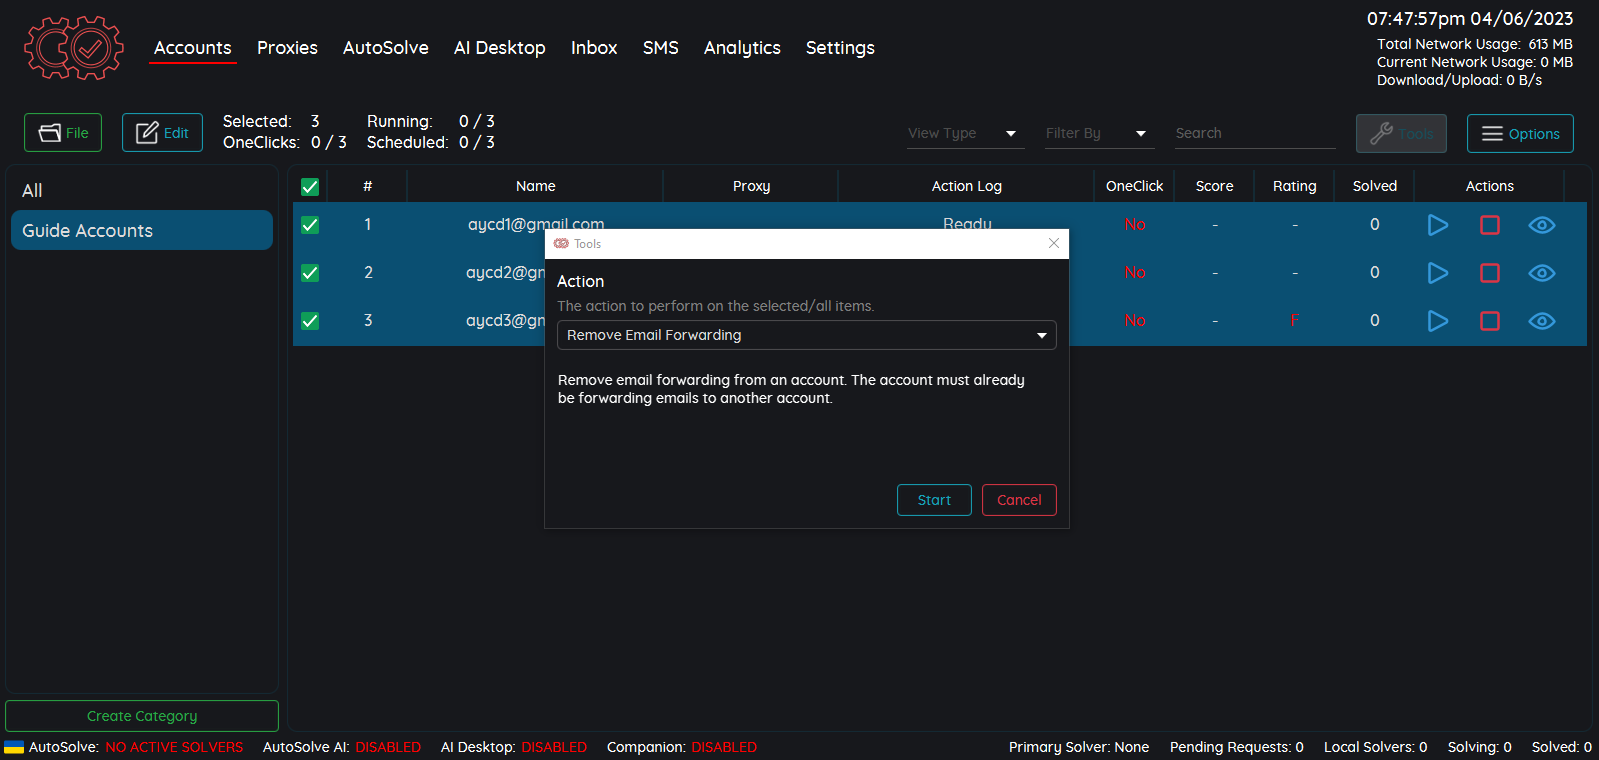Viewport: 1599px width, 760px height.
Task: Click the # column header
Action: coord(368,186)
